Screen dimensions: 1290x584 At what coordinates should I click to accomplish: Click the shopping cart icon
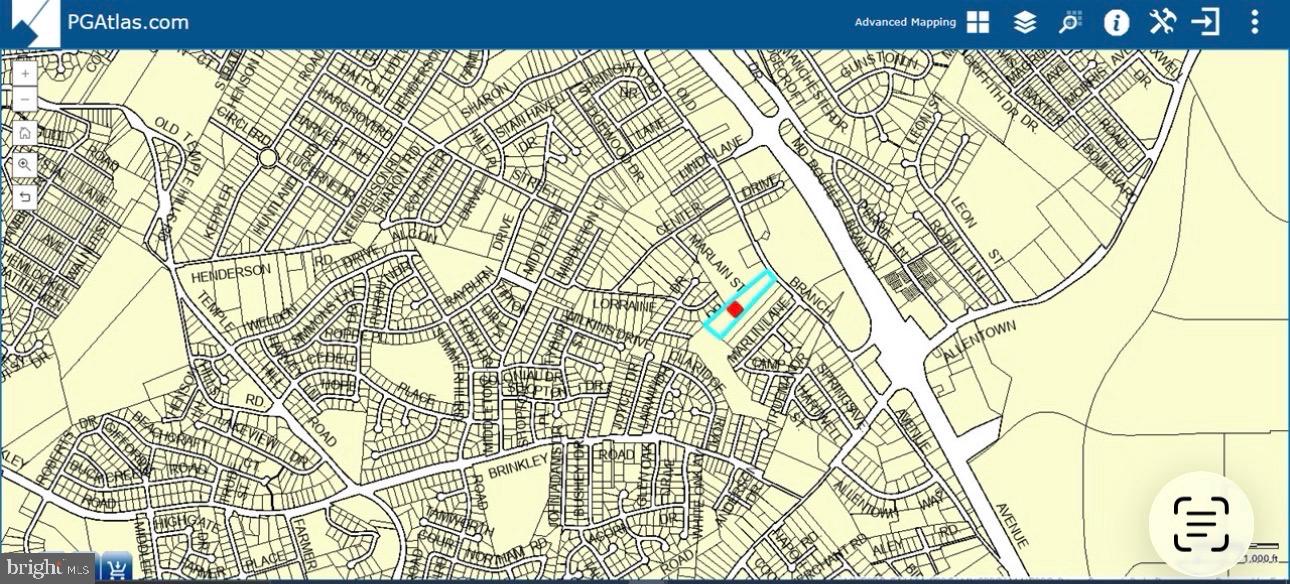[117, 569]
